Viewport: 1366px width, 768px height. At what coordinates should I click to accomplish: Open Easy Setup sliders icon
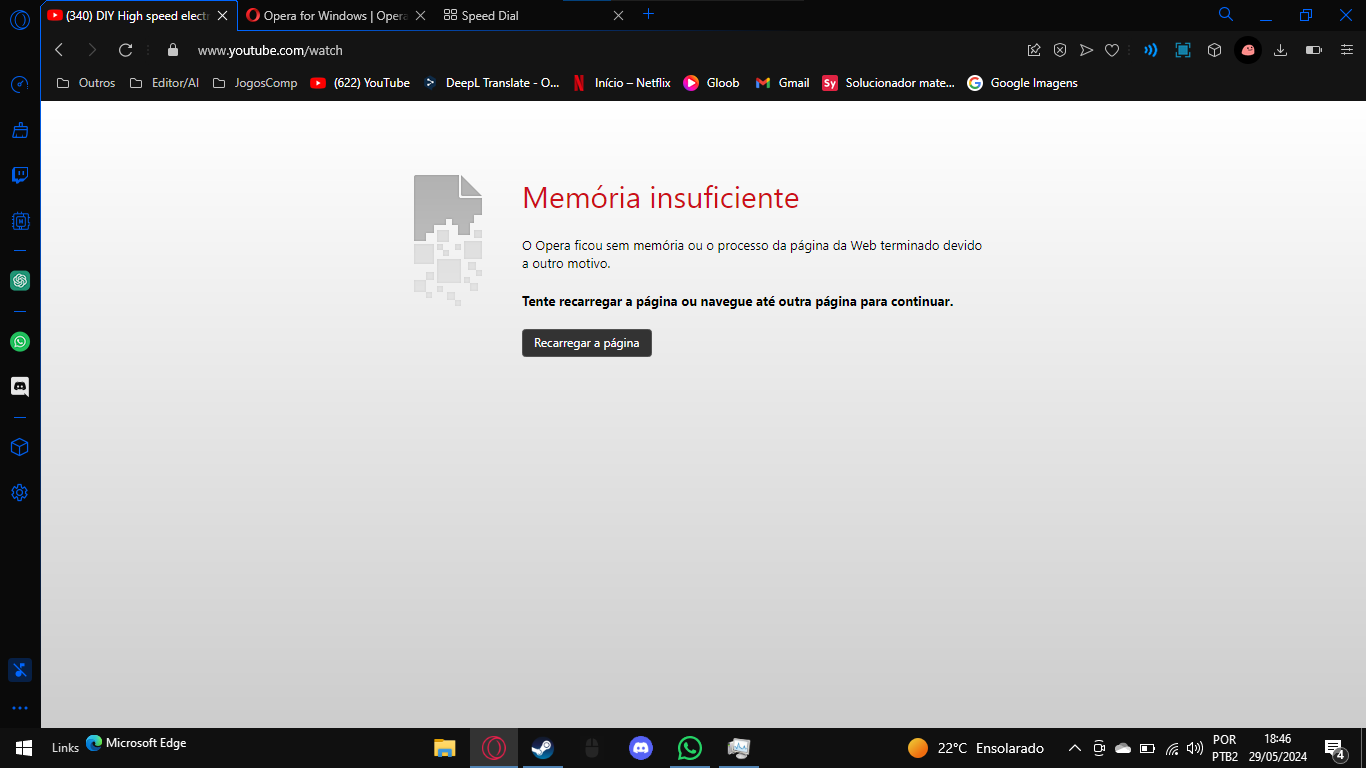(1346, 50)
